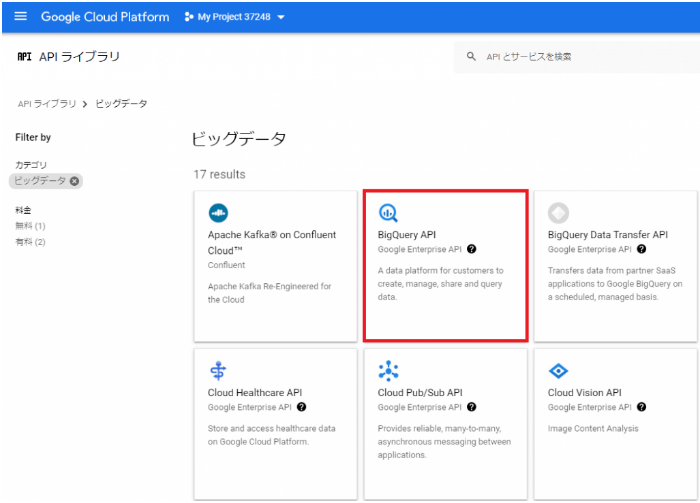
Task: Click 'Apache Kafka Re-Engineered for the Cloud' text
Action: tap(269, 293)
